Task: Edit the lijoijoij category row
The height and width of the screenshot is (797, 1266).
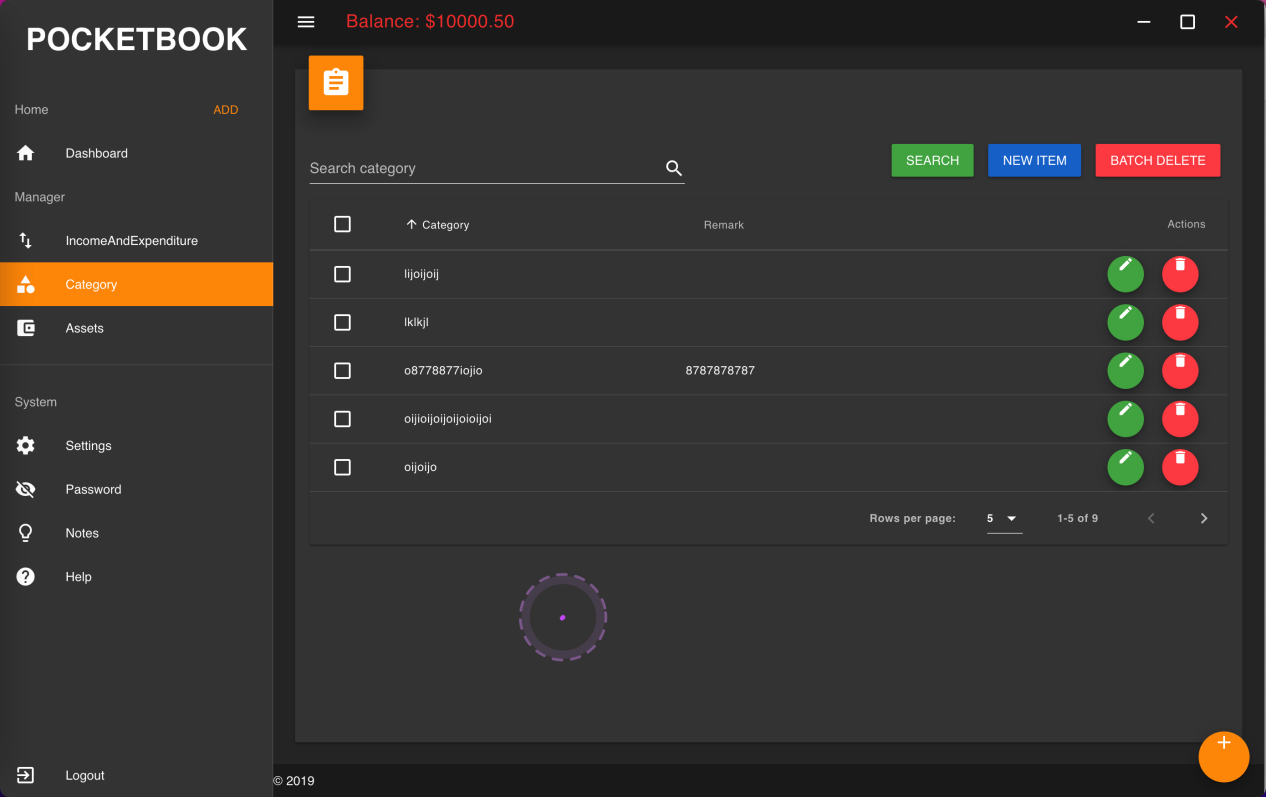Action: pos(1125,274)
